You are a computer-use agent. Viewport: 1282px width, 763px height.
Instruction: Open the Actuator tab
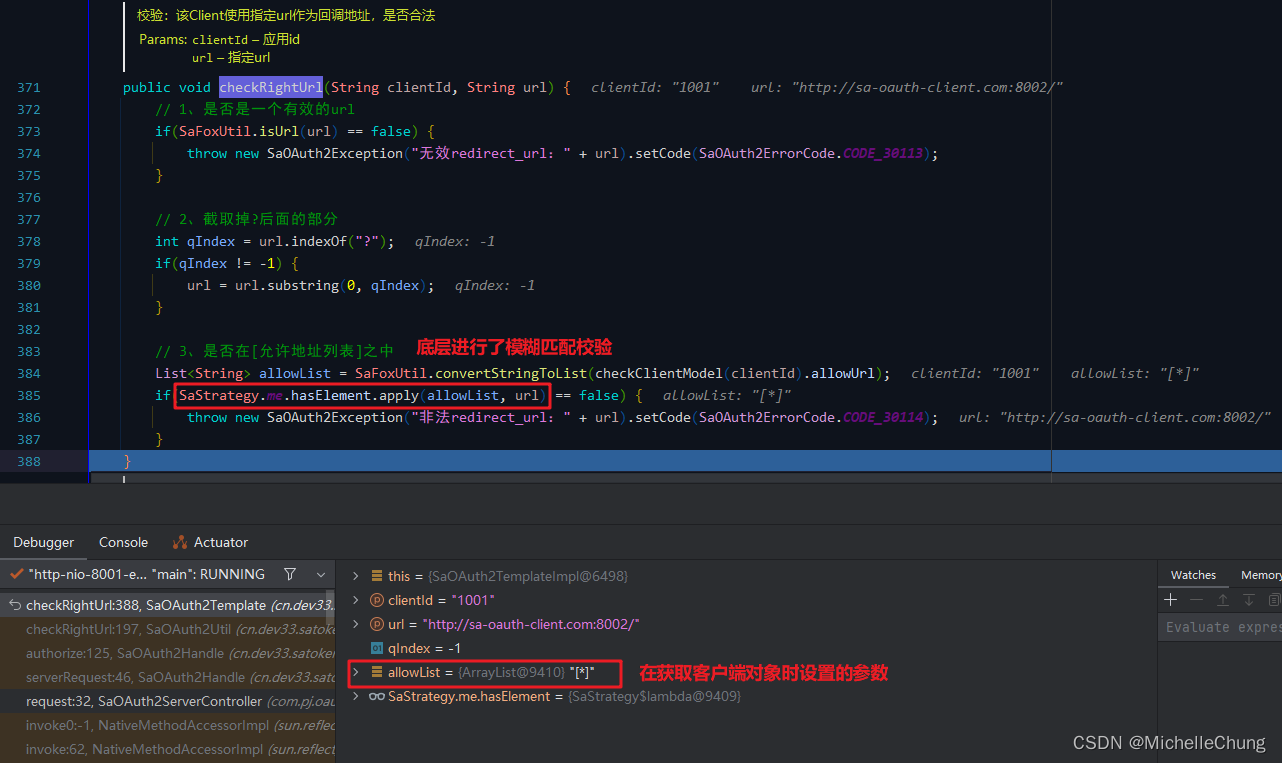210,542
